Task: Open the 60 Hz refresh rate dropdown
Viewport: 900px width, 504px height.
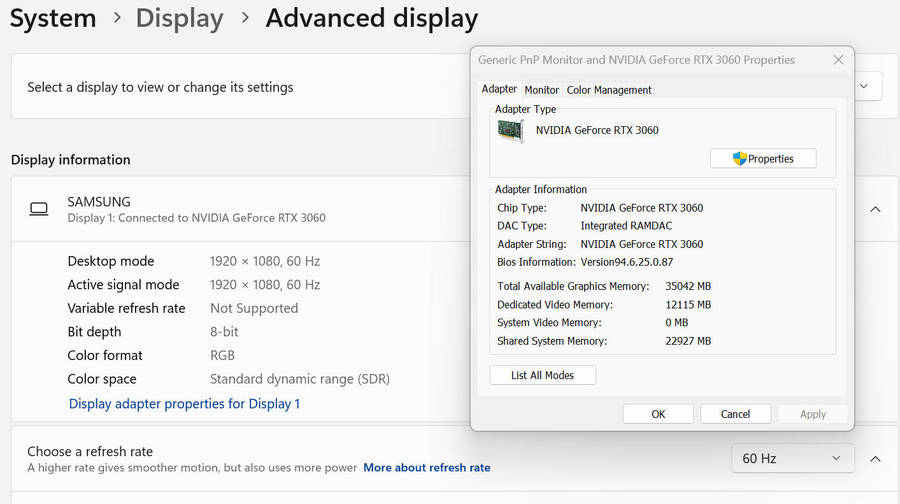Action: [792, 458]
